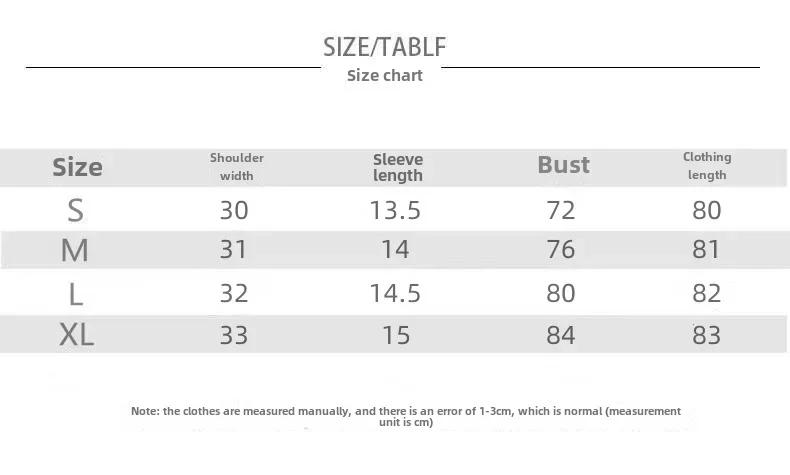The height and width of the screenshot is (475, 790).
Task: Select the Bust column header
Action: point(563,165)
